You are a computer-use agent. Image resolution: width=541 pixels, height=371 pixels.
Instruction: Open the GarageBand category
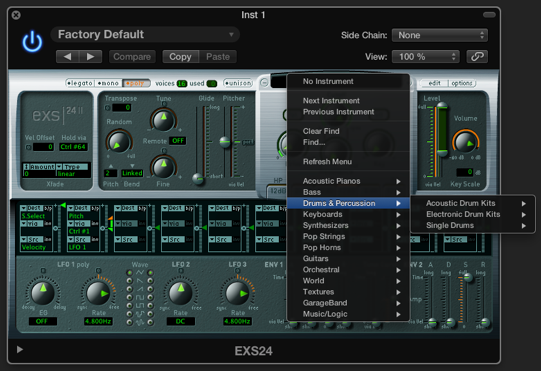(348, 303)
